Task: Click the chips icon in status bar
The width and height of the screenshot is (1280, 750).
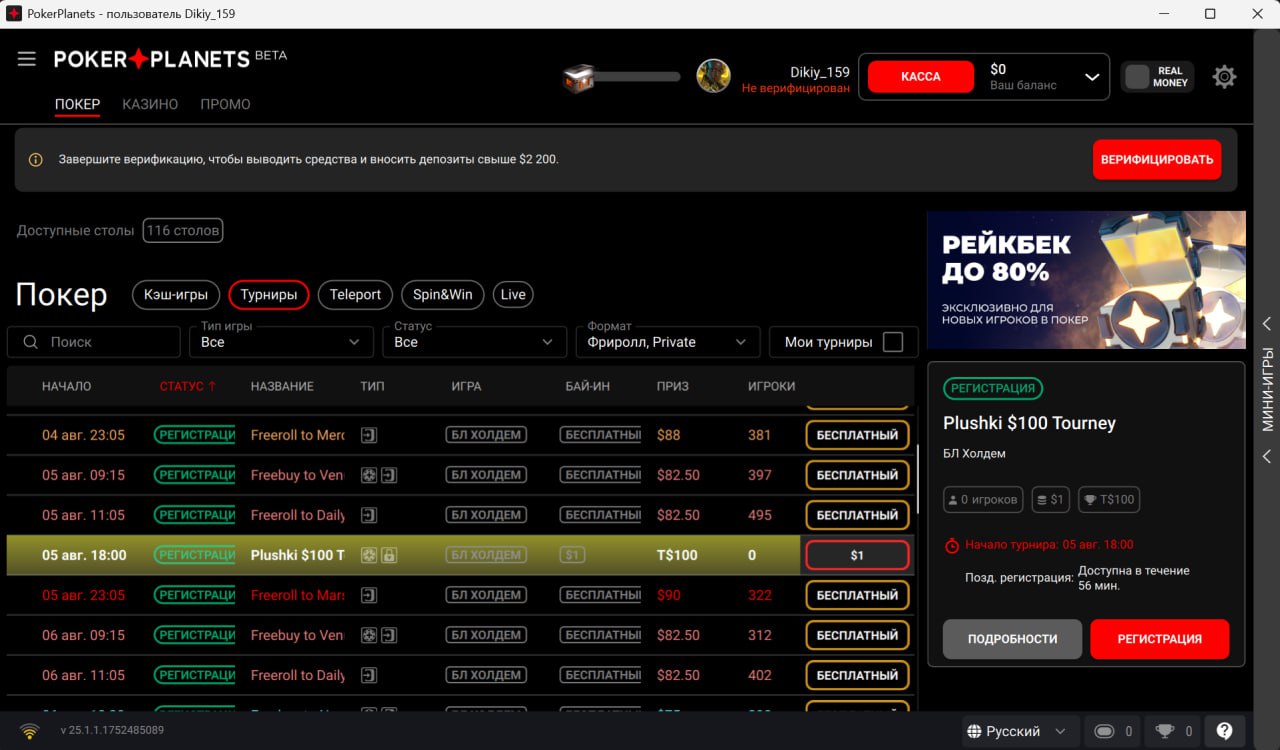Action: point(1104,731)
